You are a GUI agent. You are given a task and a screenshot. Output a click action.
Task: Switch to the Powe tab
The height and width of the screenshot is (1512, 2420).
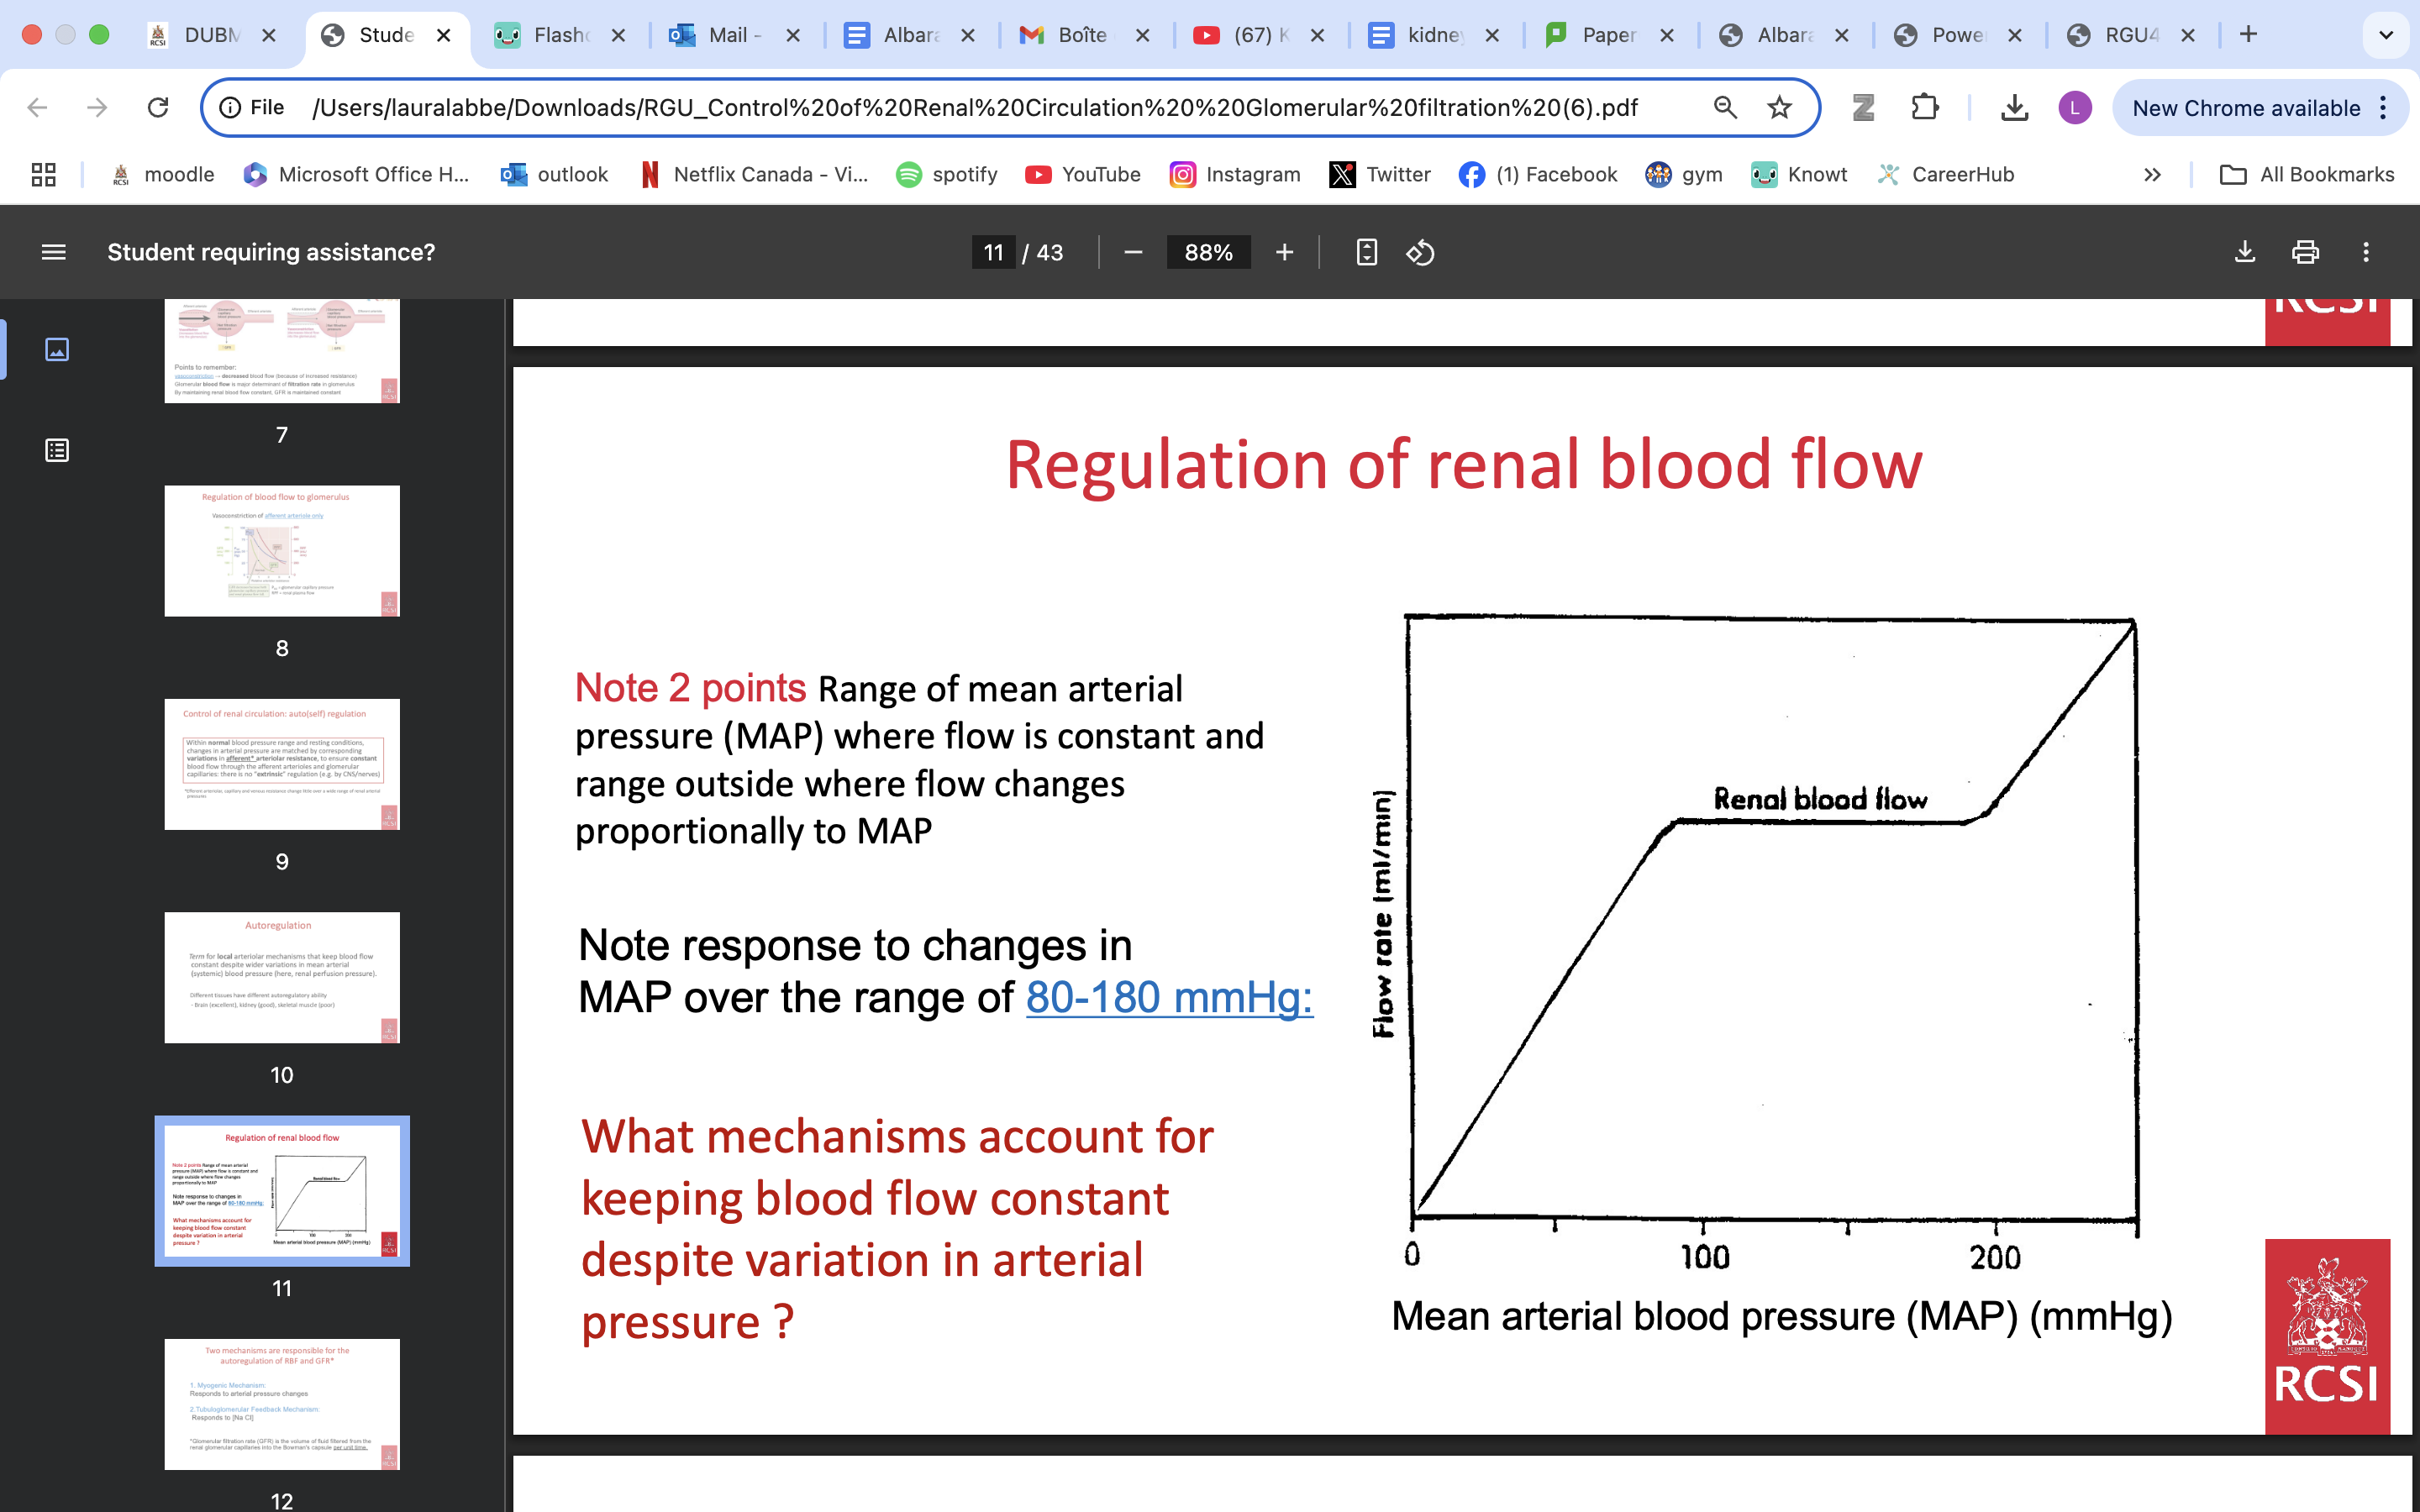pos(1941,35)
